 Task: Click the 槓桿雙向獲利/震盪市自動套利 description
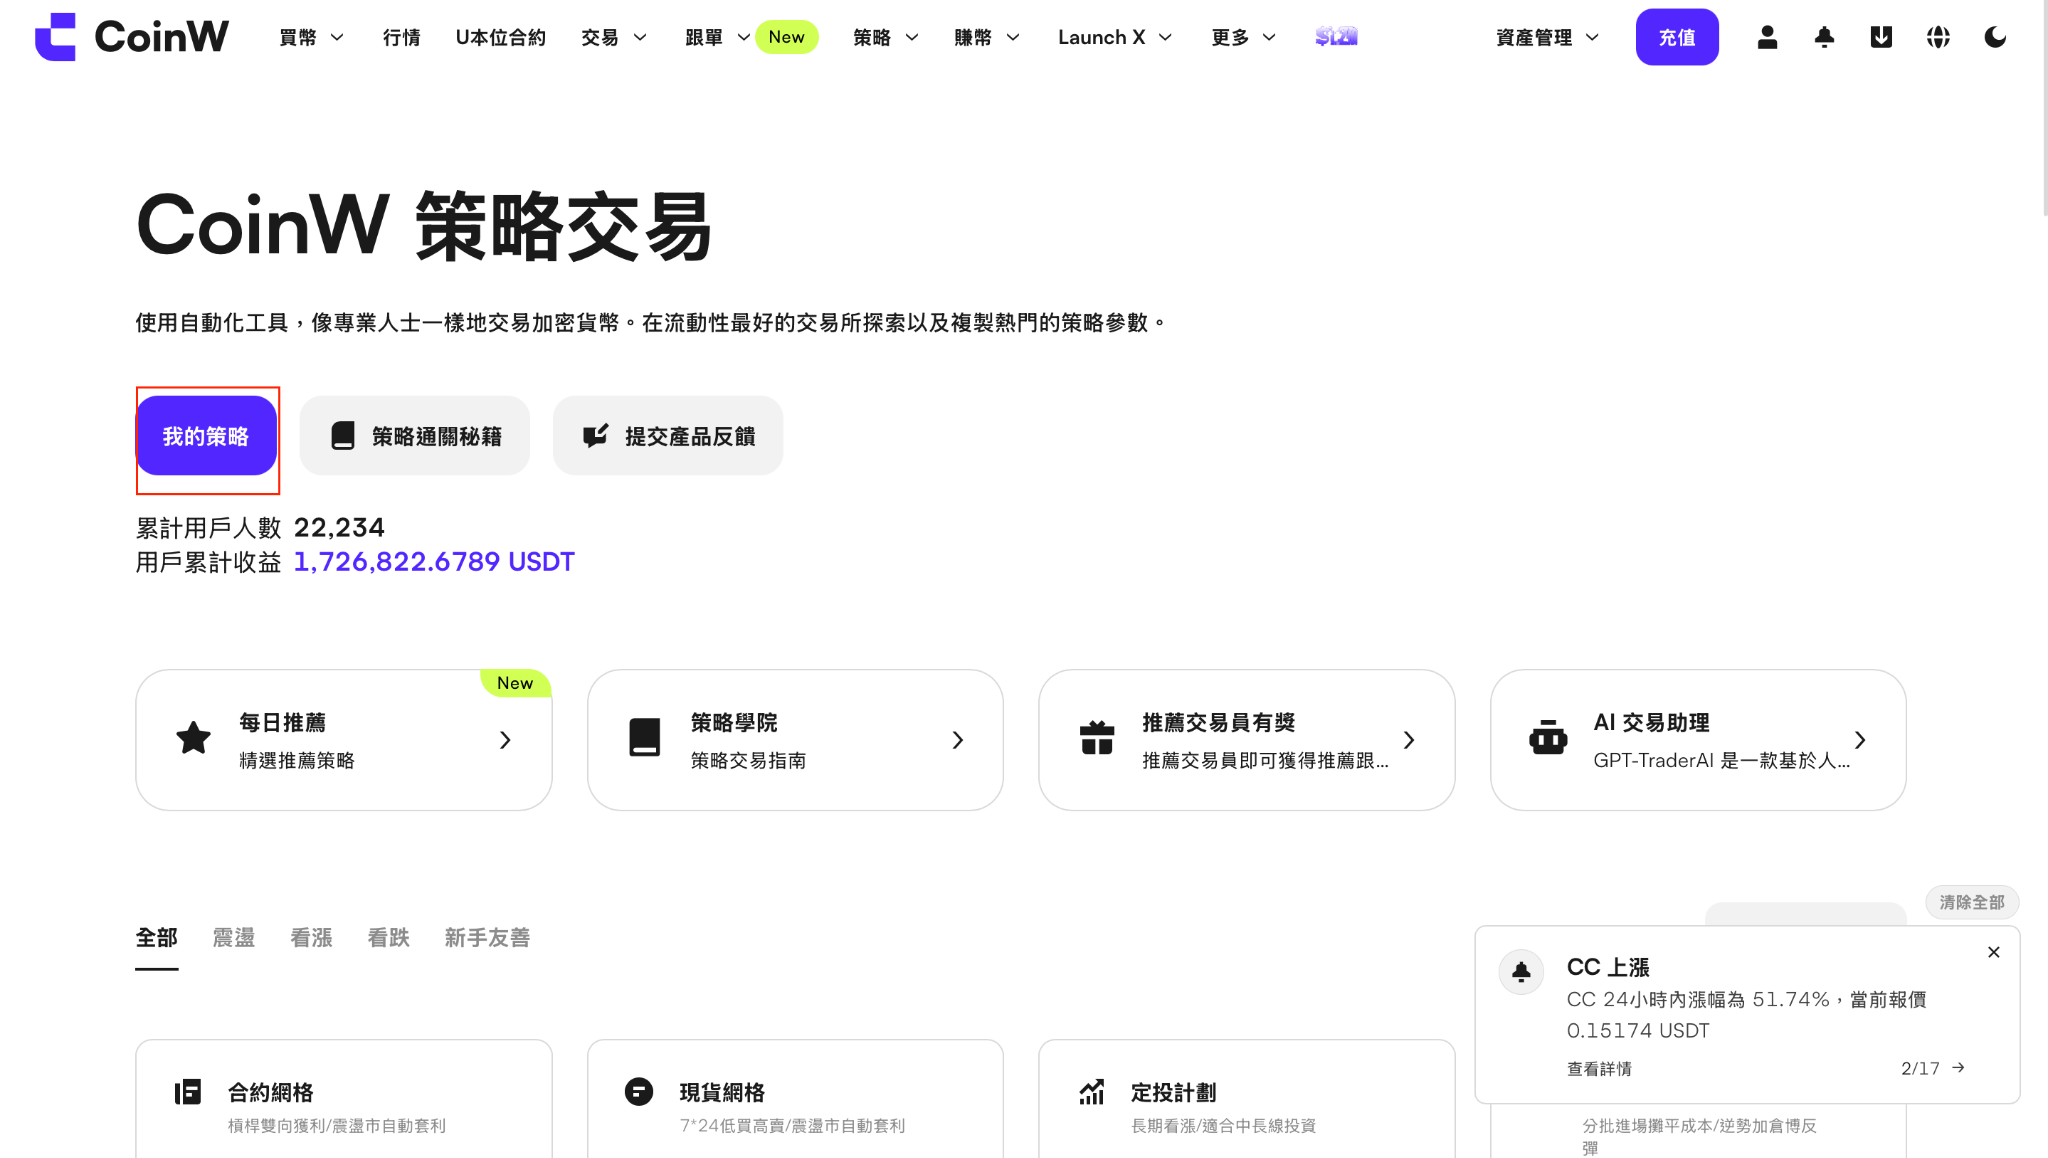click(x=337, y=1126)
